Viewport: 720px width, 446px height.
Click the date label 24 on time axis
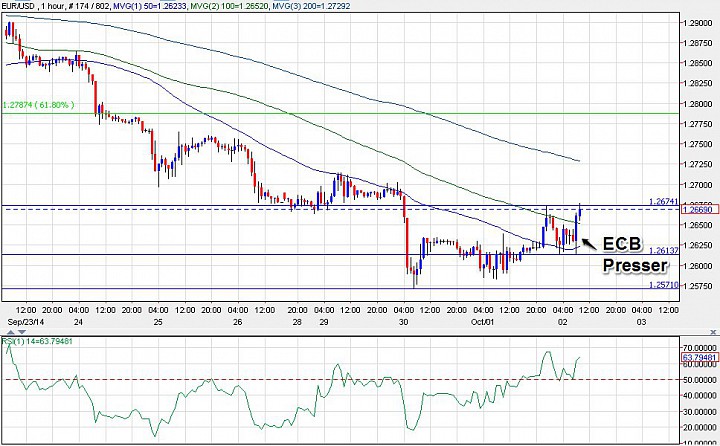(x=78, y=322)
